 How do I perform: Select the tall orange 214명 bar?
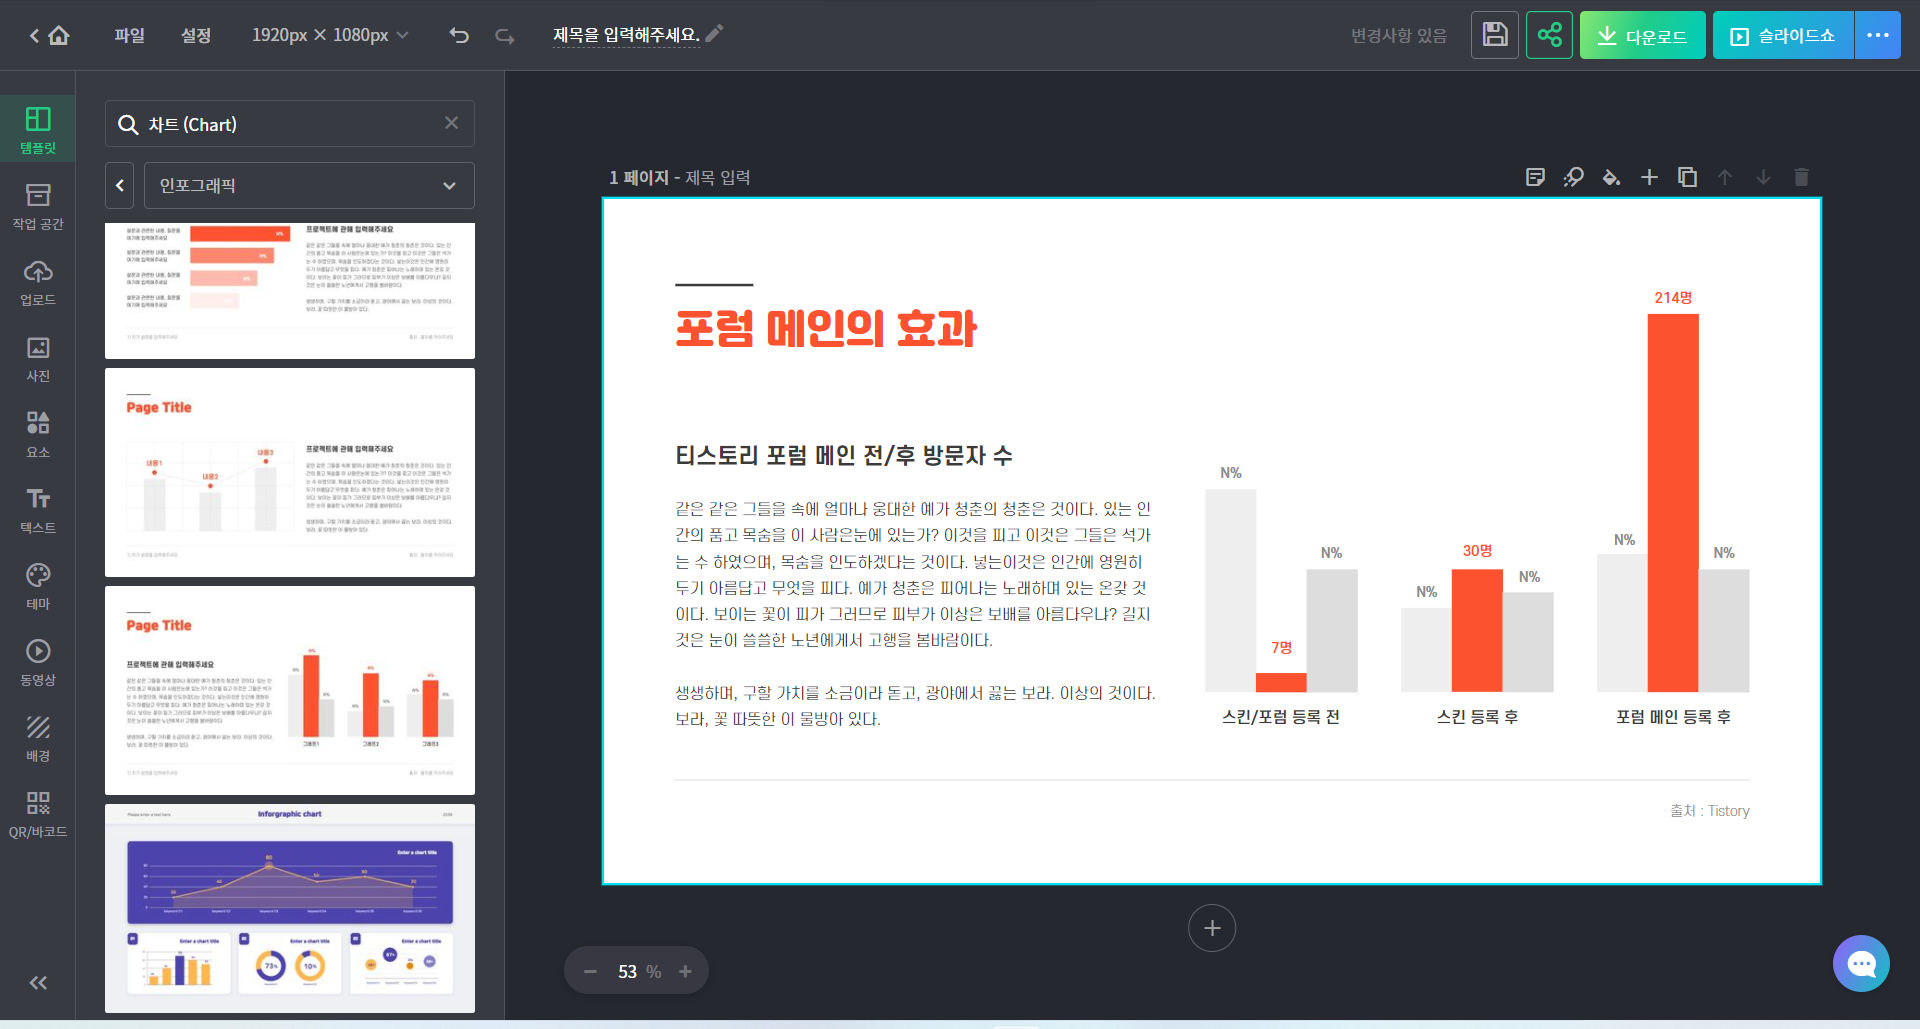point(1673,503)
